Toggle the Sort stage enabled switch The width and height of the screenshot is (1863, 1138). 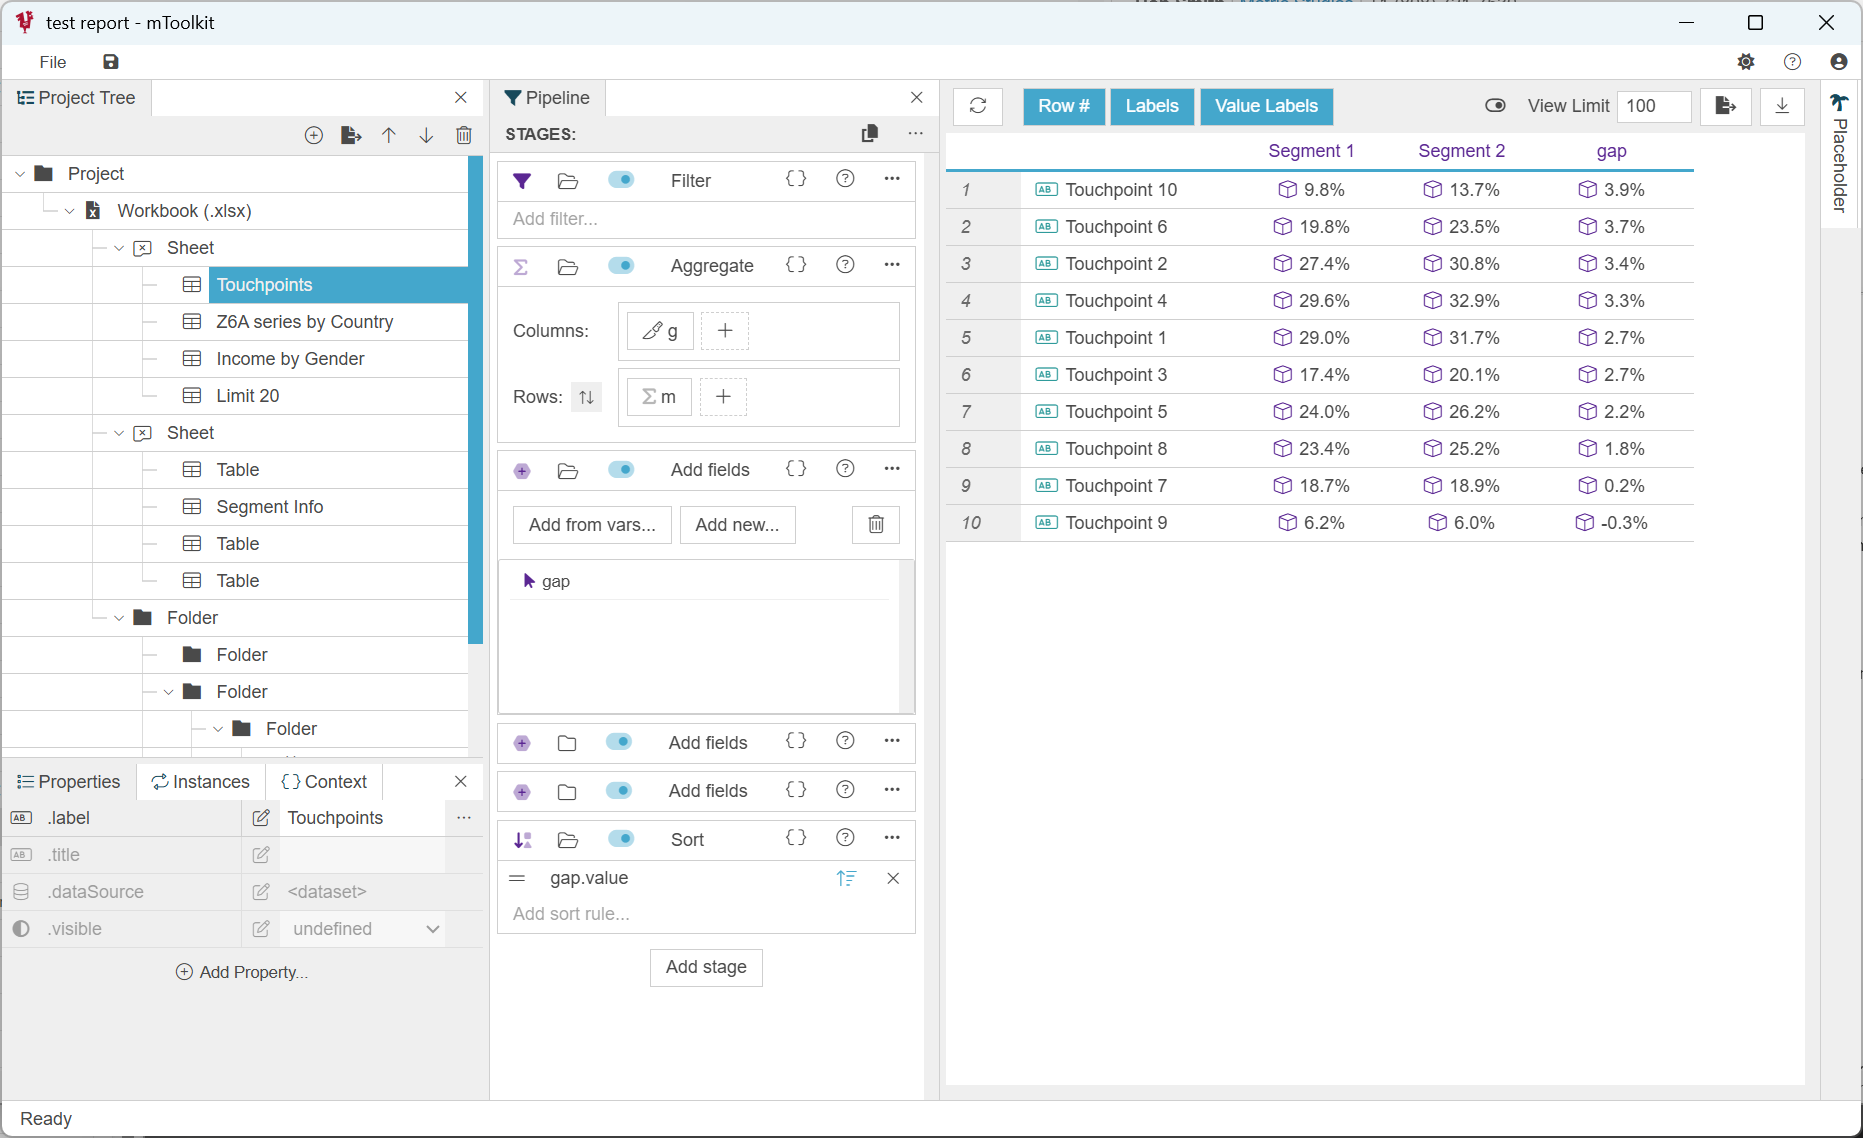621,839
